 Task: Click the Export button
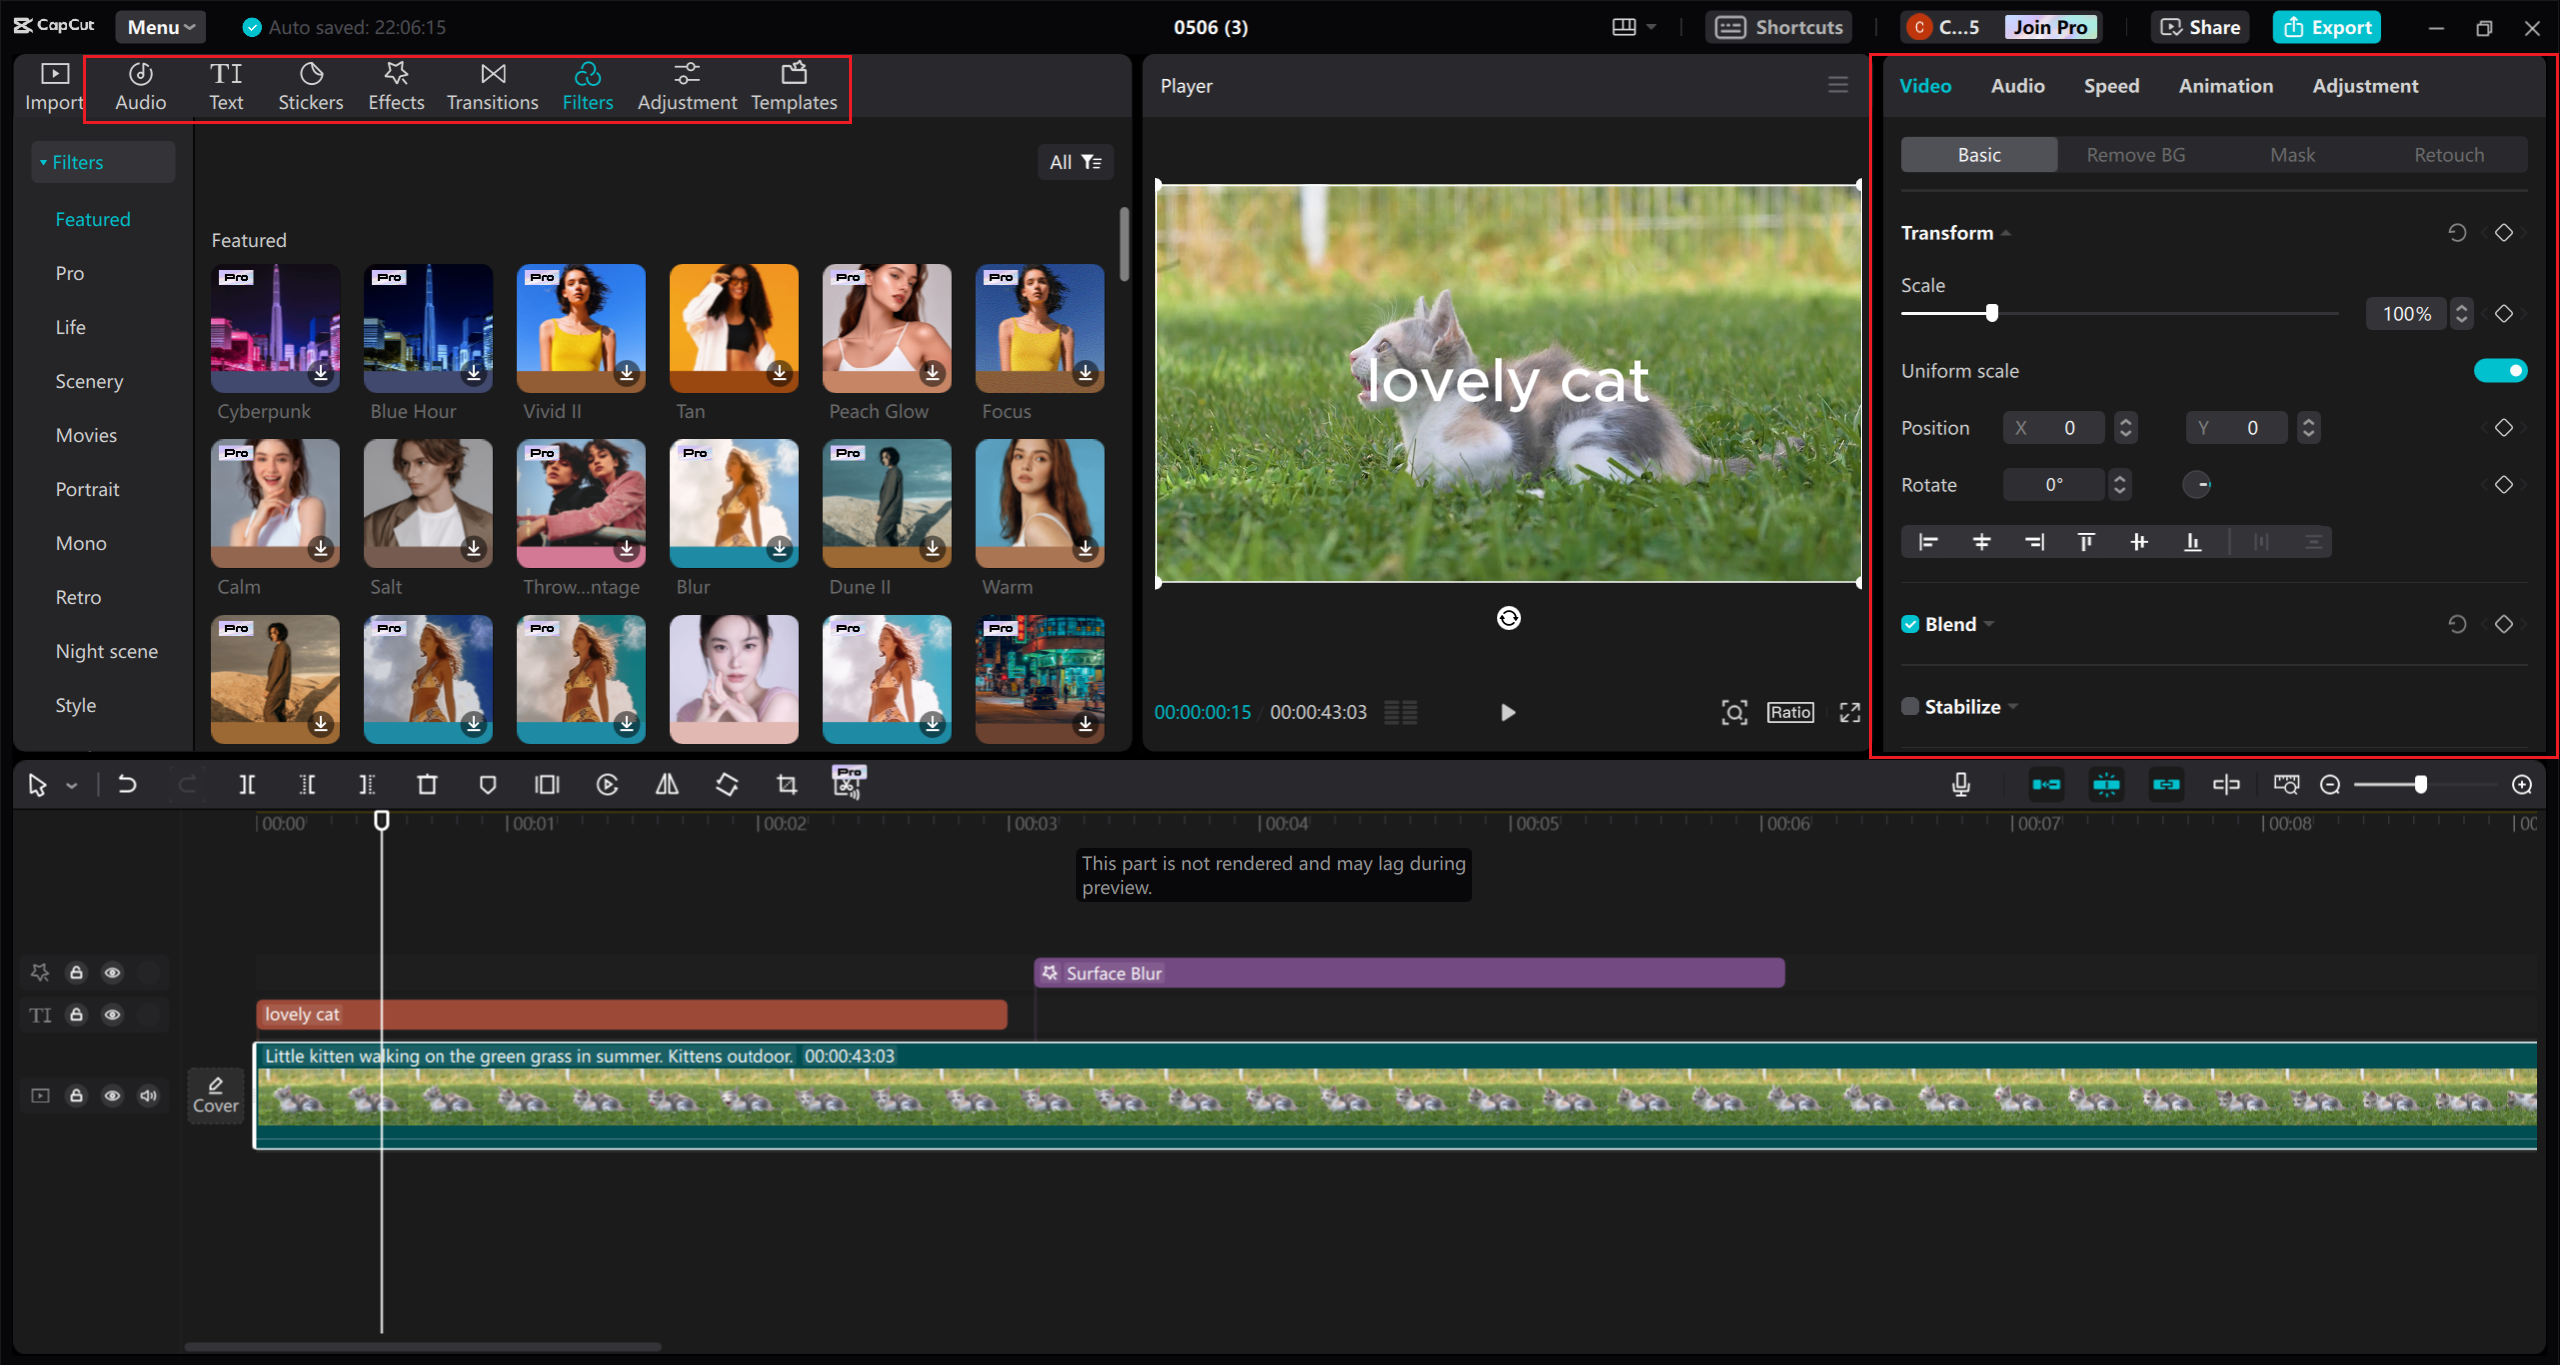tap(2327, 27)
